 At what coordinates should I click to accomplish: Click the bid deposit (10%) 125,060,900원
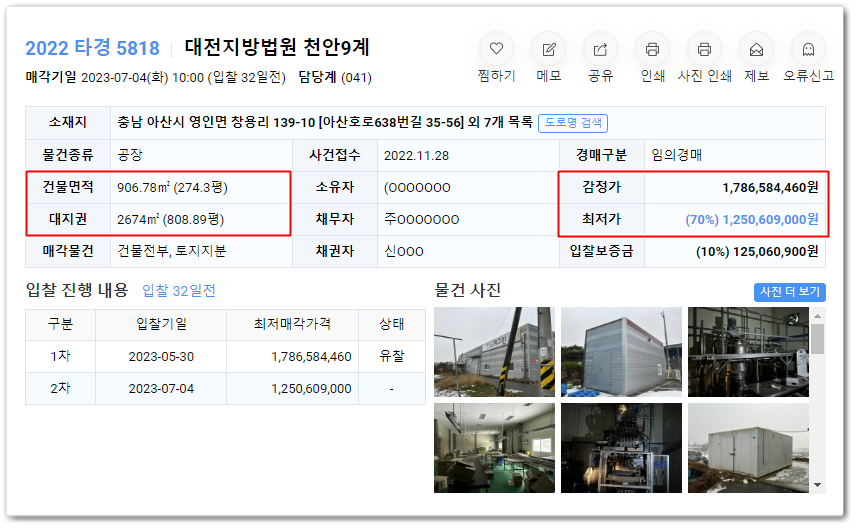(757, 252)
